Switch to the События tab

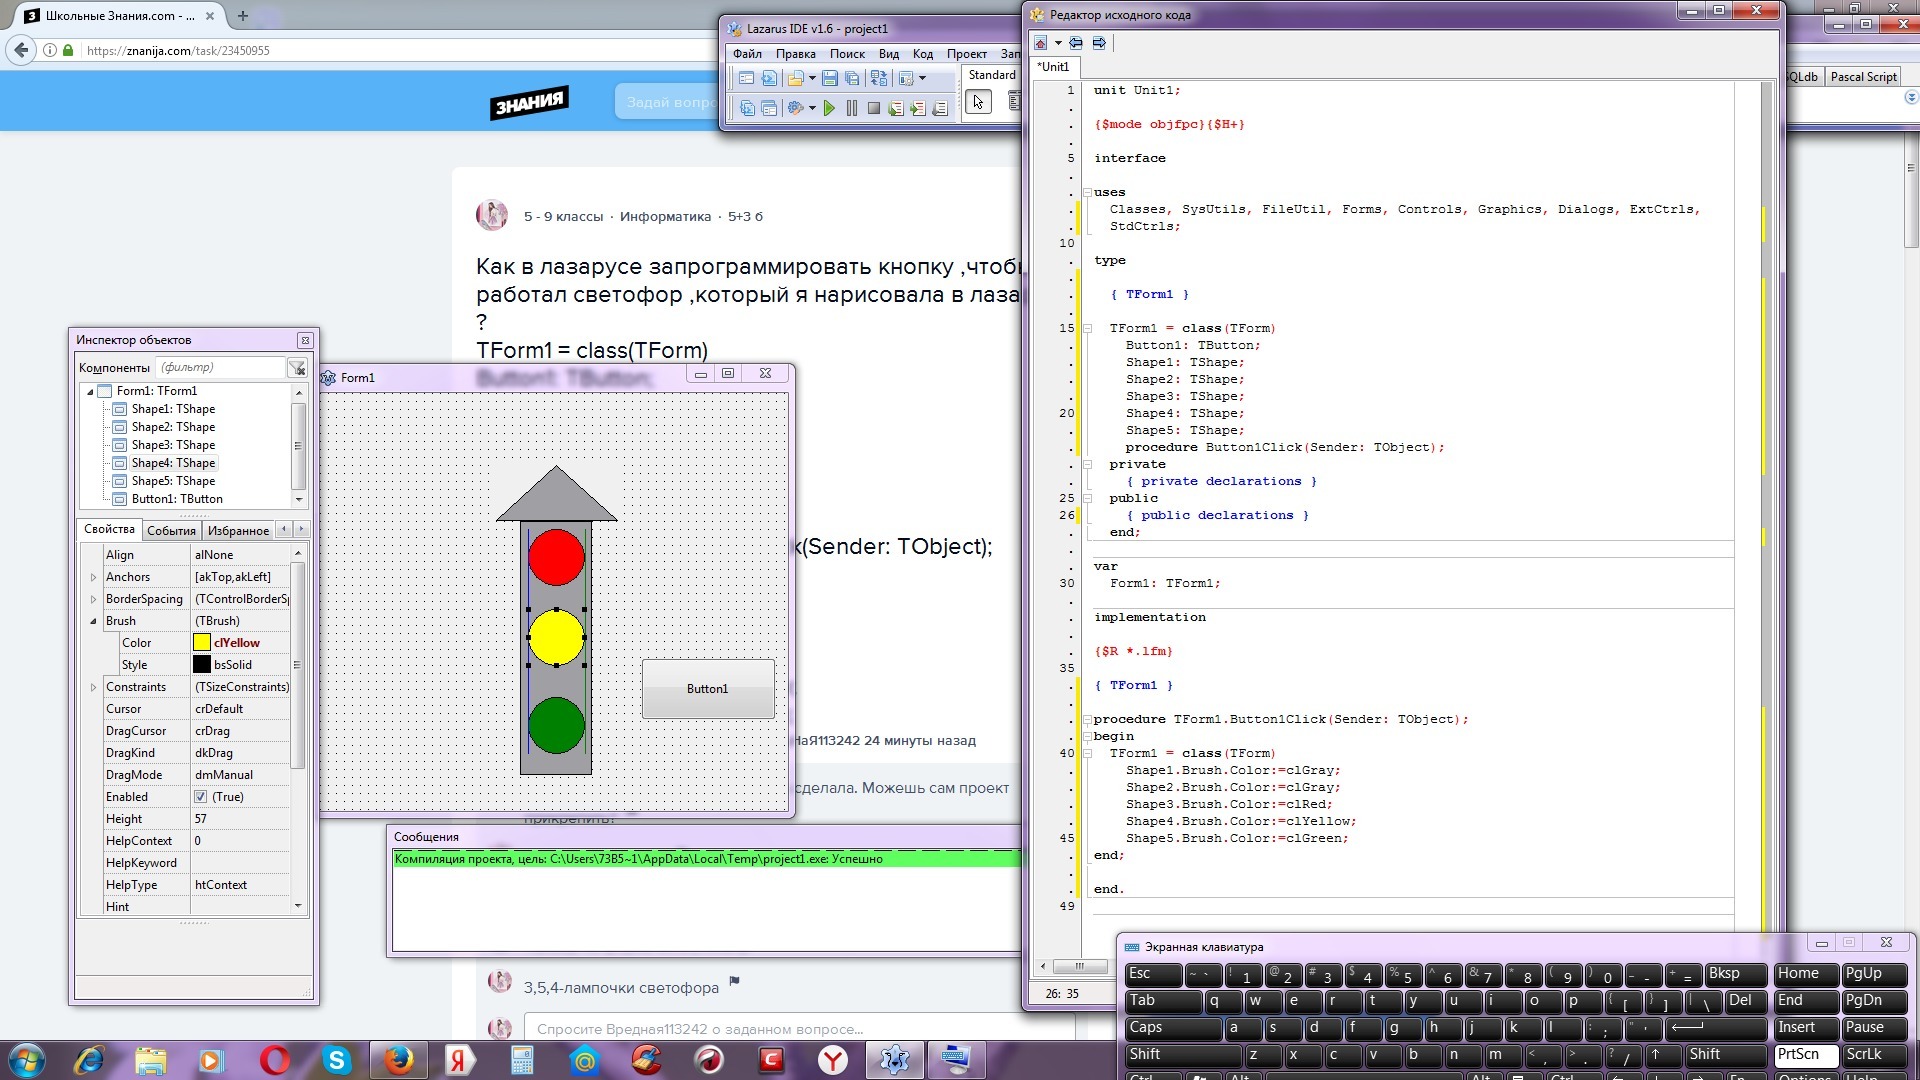pyautogui.click(x=171, y=531)
